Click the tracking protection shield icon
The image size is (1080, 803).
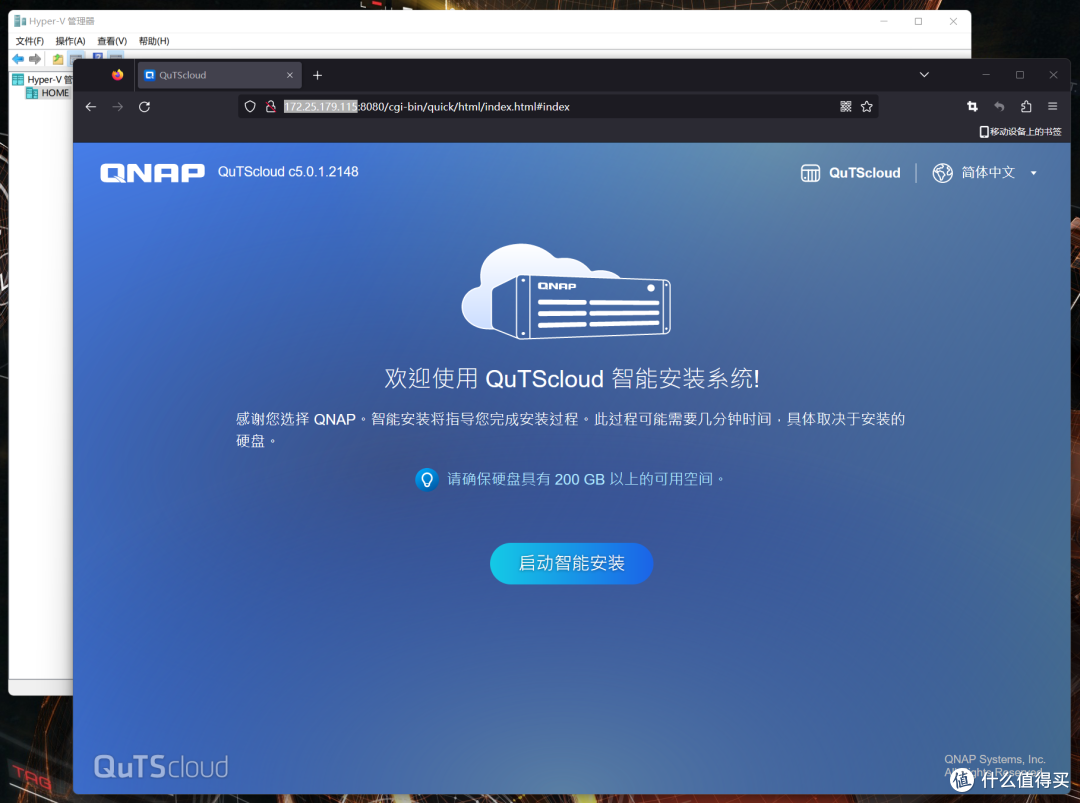(x=250, y=107)
